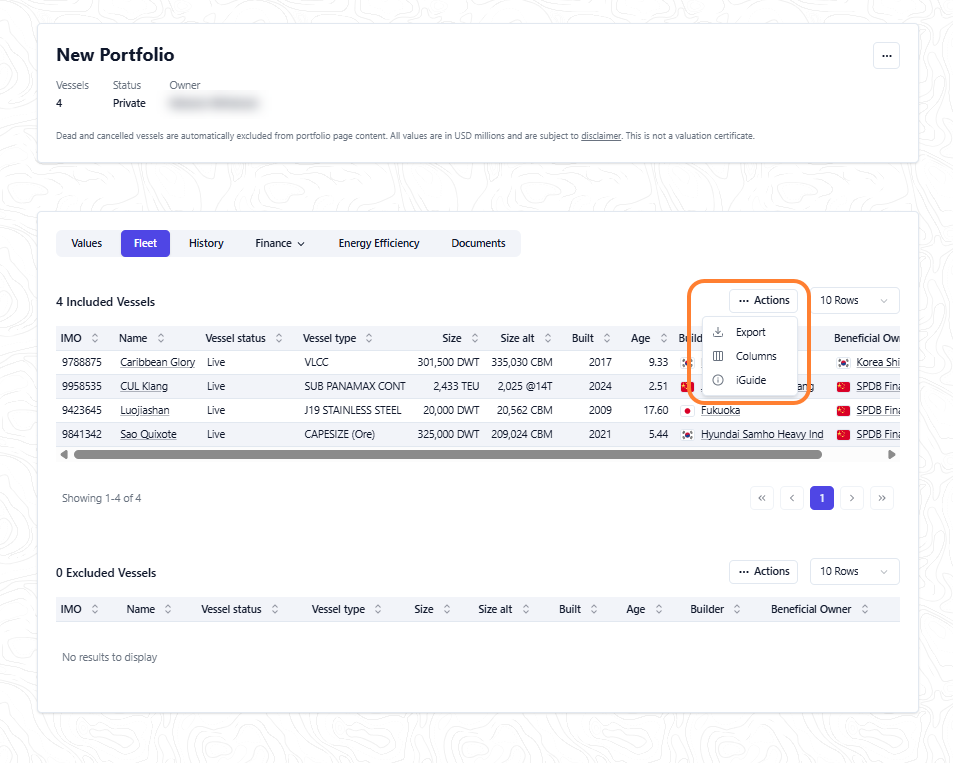This screenshot has width=953, height=763.
Task: Sort excluded vessels by Beneficial Owner
Action: coord(865,609)
